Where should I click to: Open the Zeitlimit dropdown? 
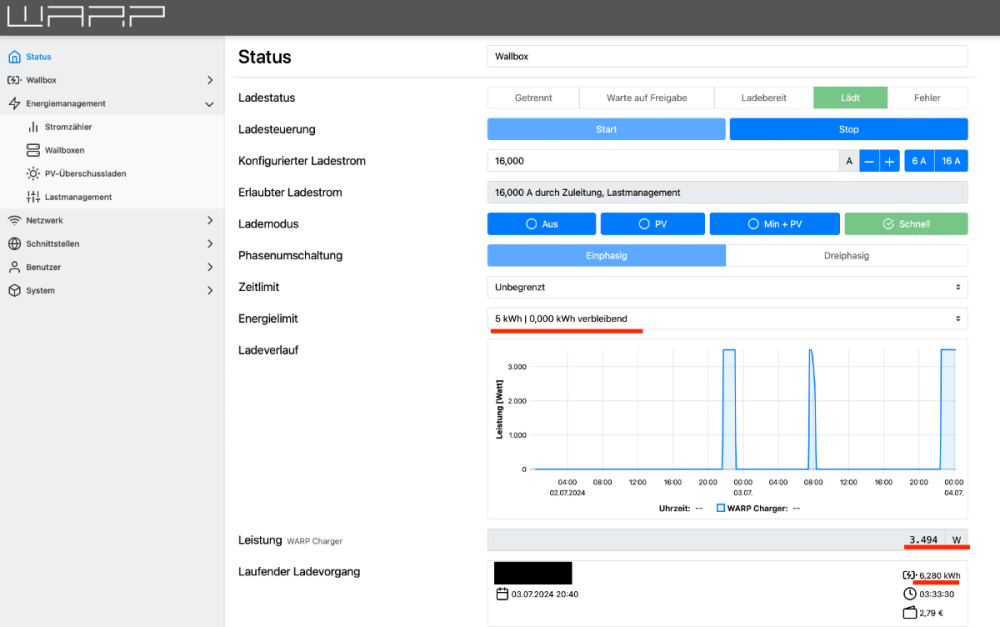point(727,287)
